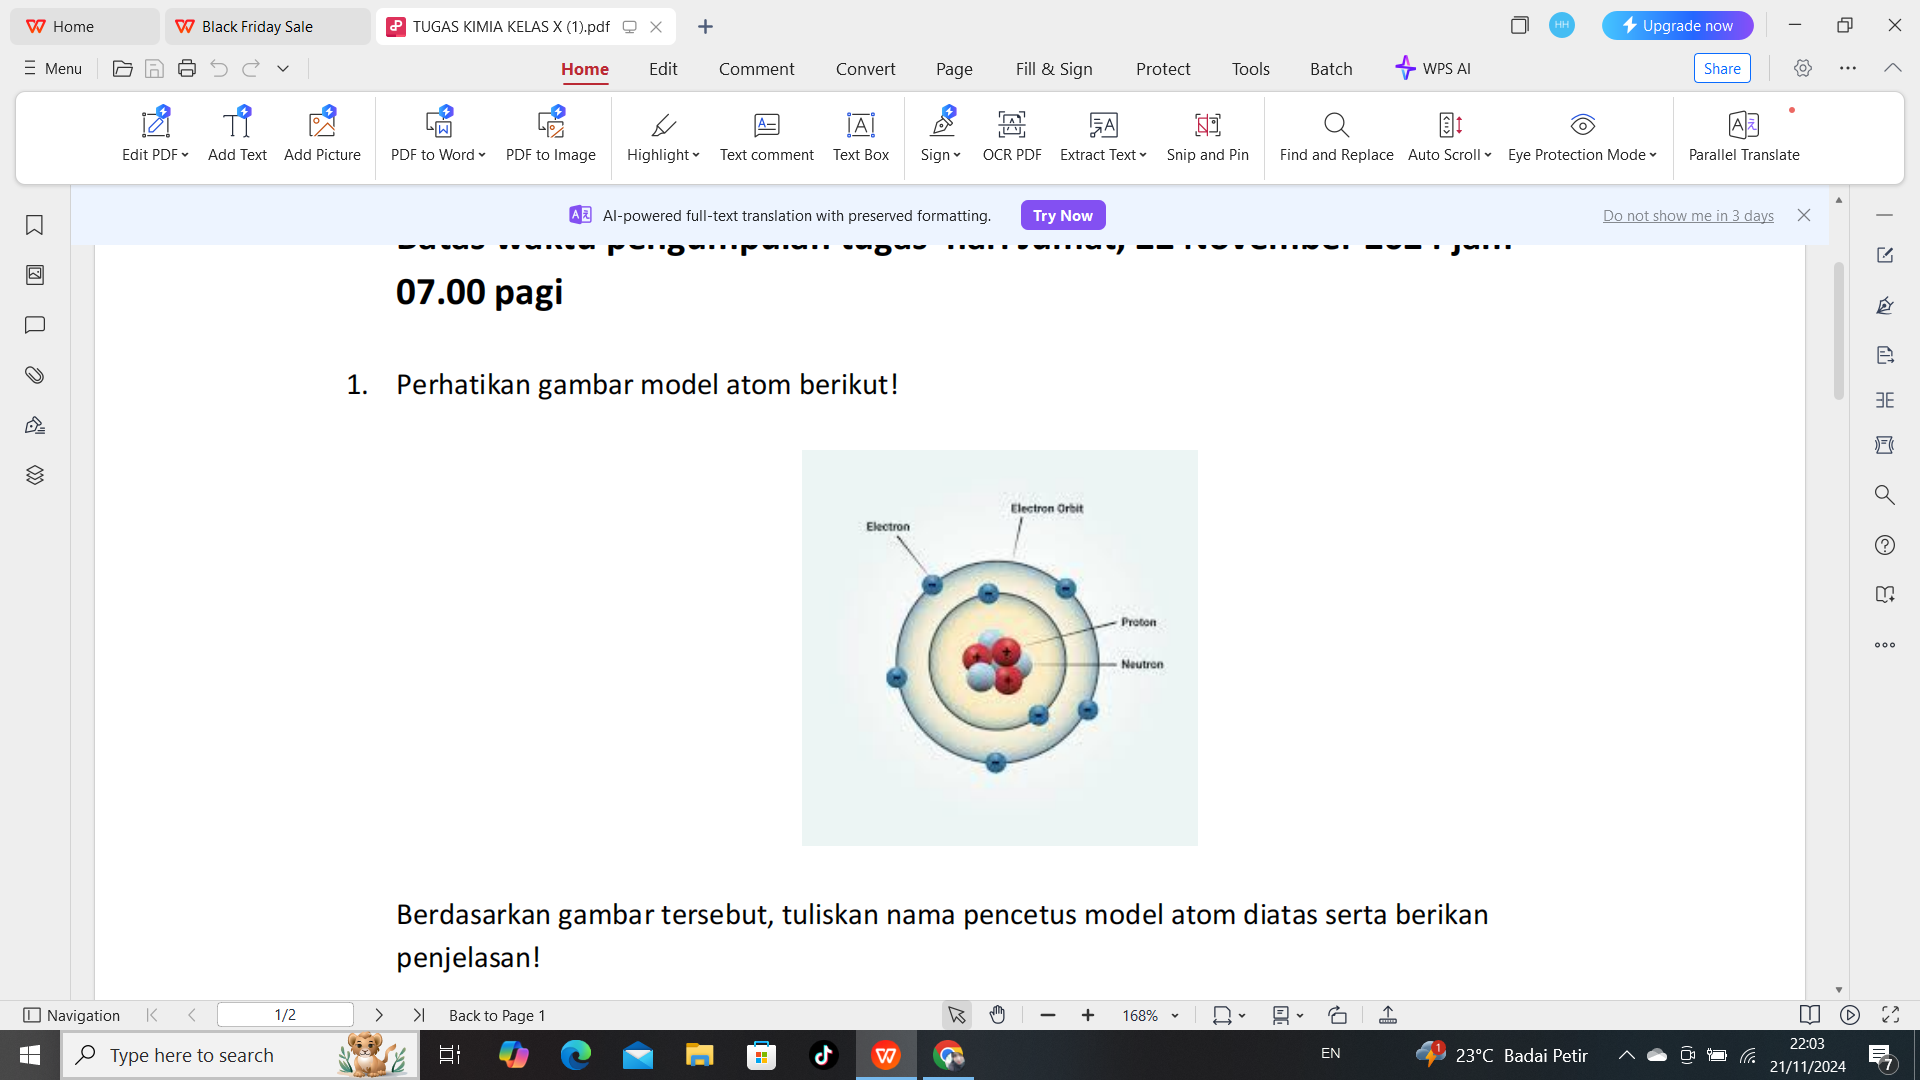Collapse the ribbon with the chevron
The width and height of the screenshot is (1920, 1080).
tap(1892, 68)
